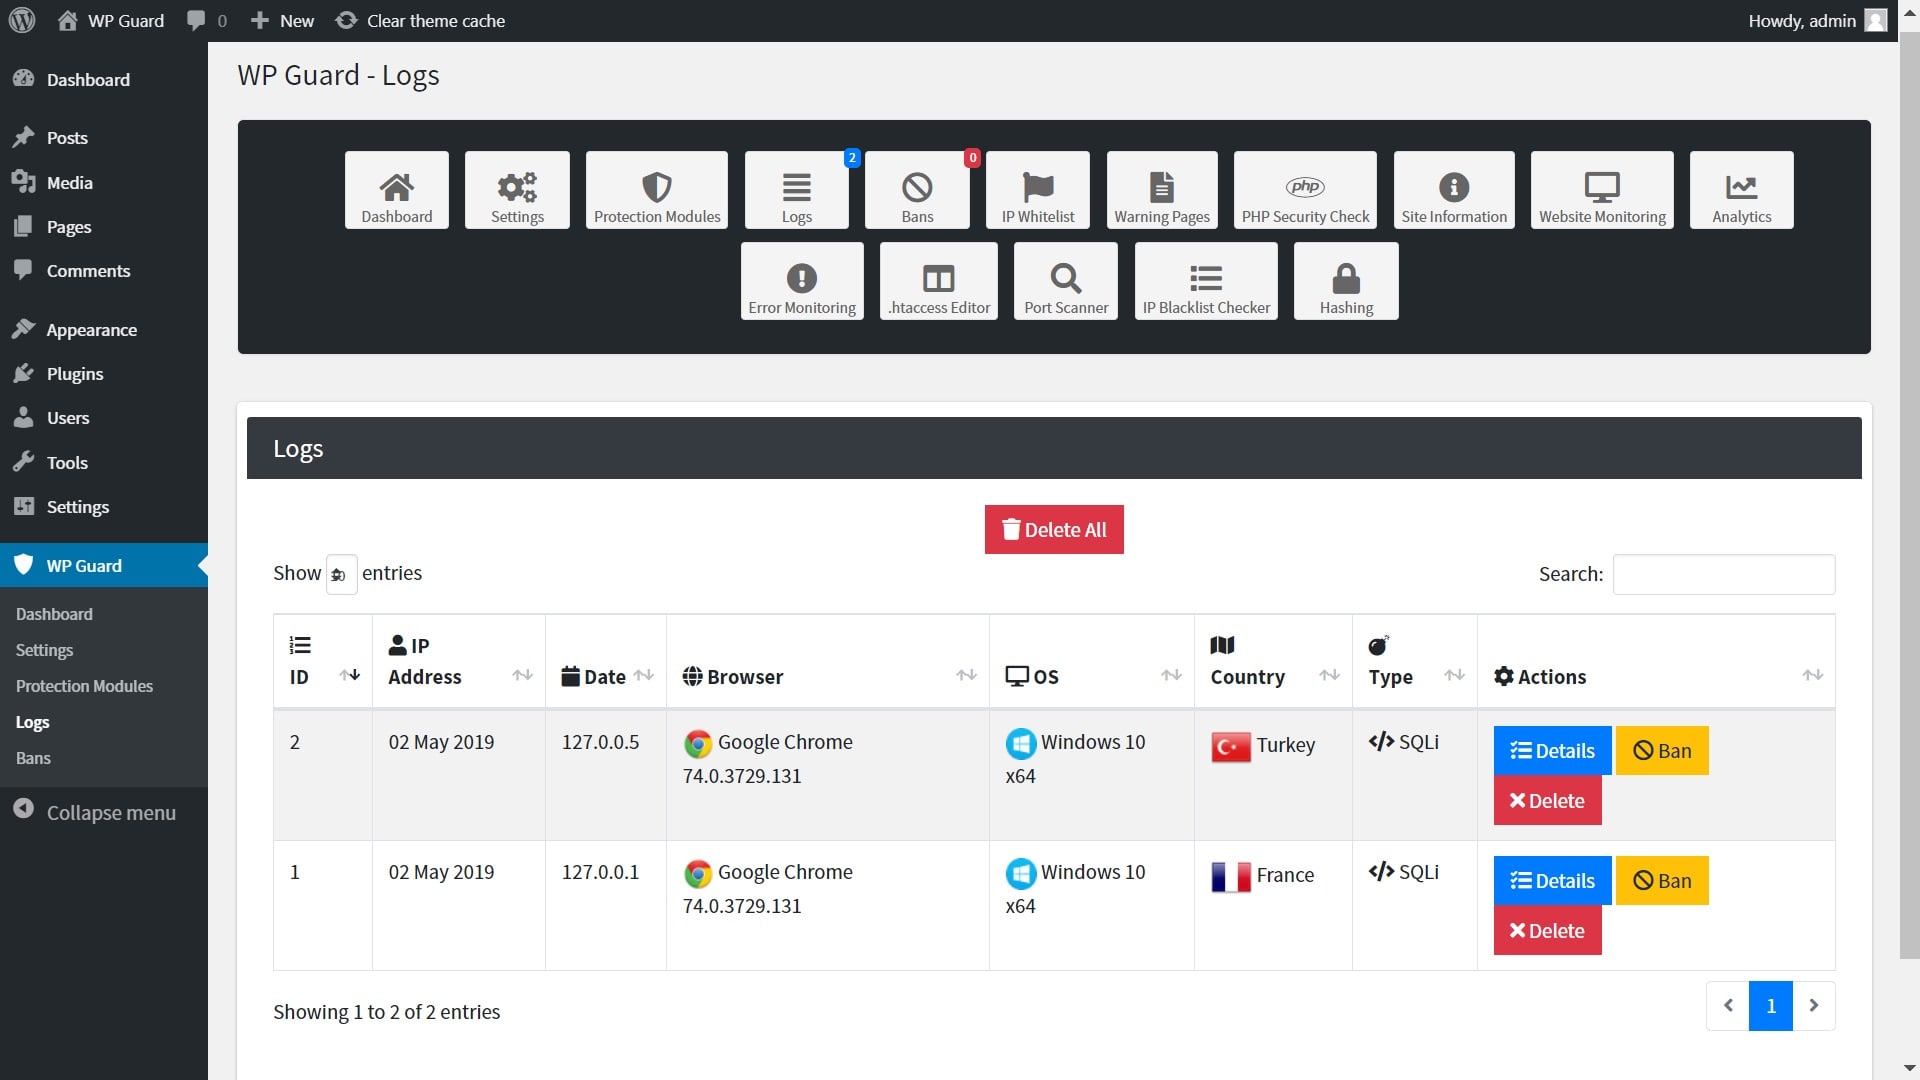This screenshot has width=1920, height=1080.
Task: Open the Protection Modules panel icon
Action: point(656,189)
